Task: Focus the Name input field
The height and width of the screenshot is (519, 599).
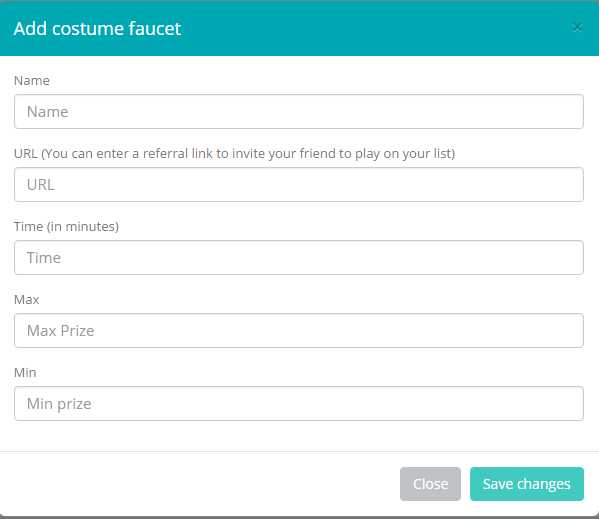Action: (x=299, y=112)
